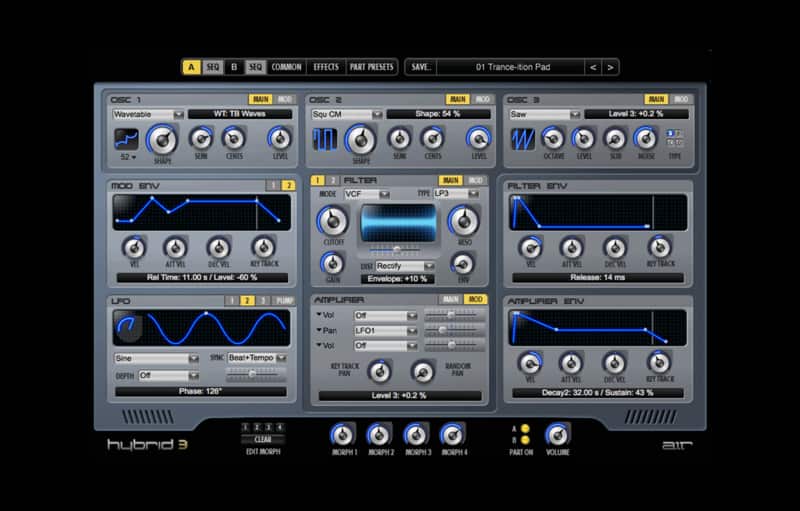Click the Filter Env knob
The width and height of the screenshot is (800, 511).
coord(463,264)
